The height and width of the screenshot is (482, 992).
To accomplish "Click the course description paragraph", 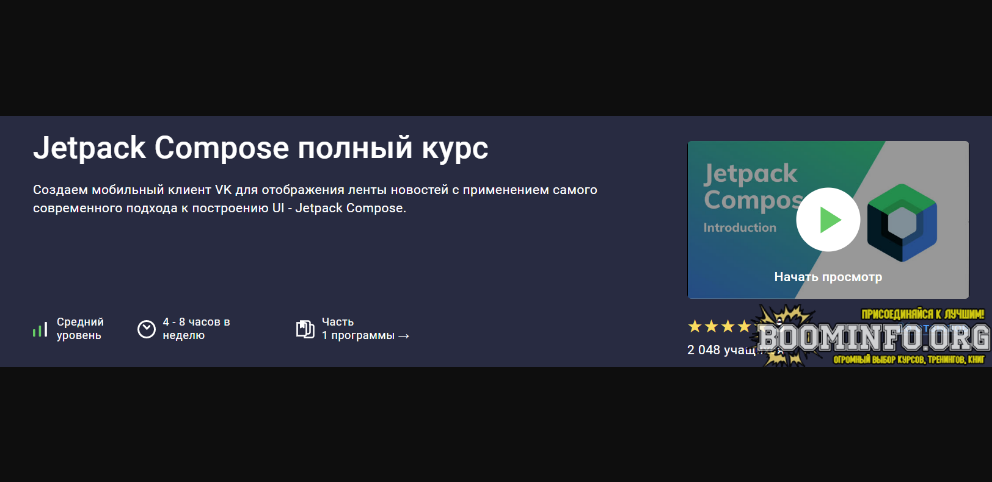I will [315, 199].
